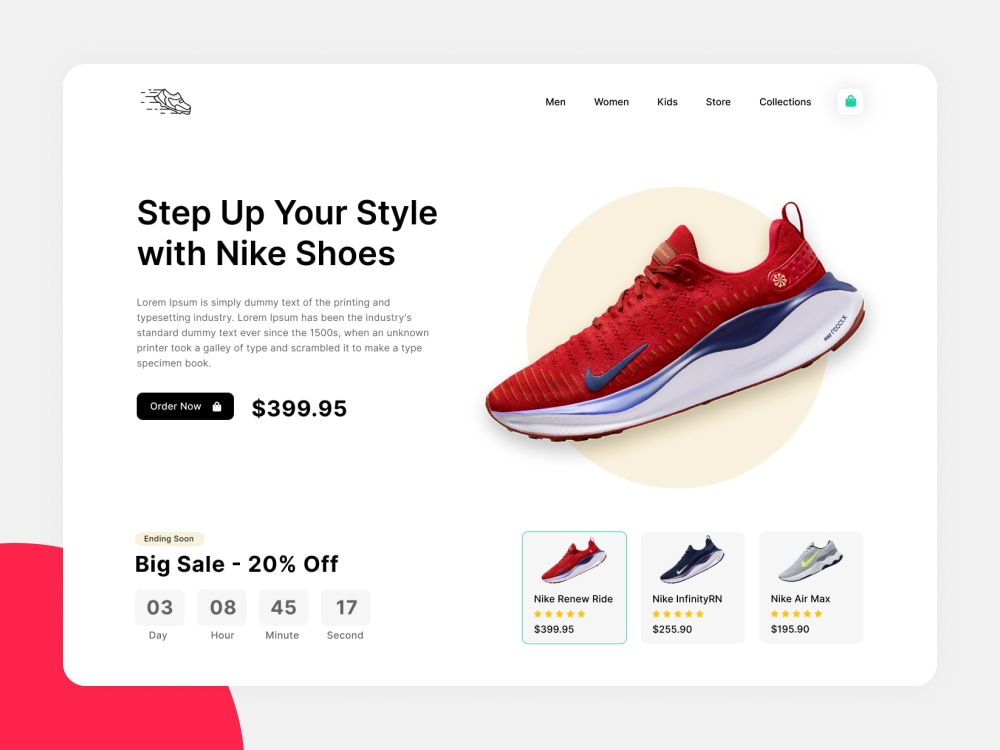Click the star rating under Nike InfinityRN
Image resolution: width=1000 pixels, height=750 pixels.
(x=678, y=614)
